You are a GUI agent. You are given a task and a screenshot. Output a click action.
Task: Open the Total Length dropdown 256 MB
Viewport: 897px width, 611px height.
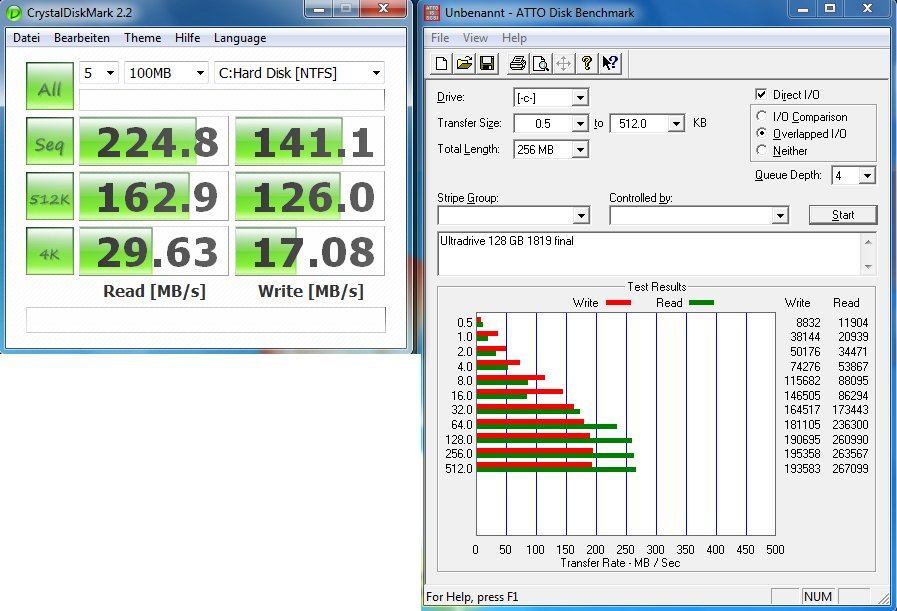pos(580,150)
